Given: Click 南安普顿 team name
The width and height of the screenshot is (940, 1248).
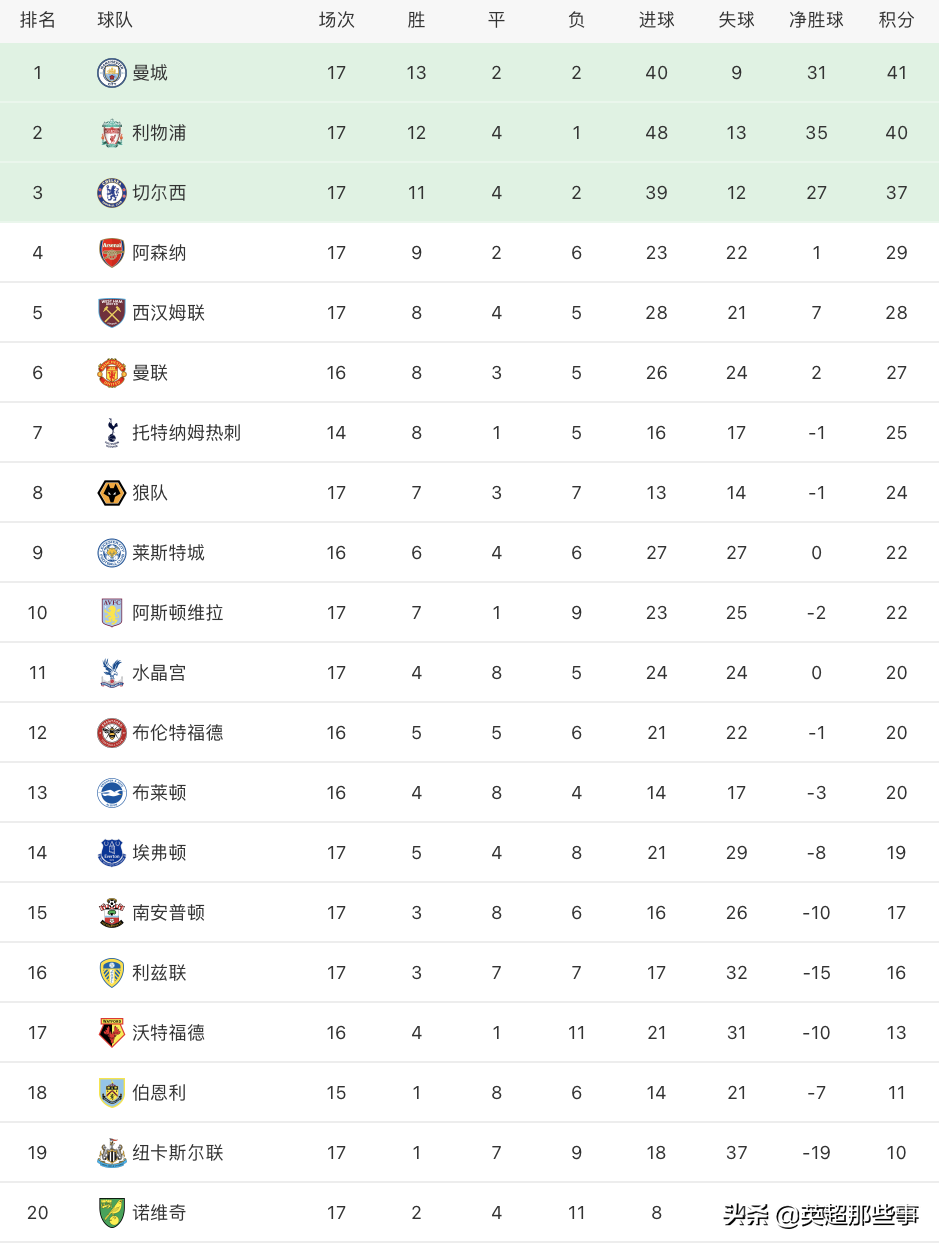Looking at the screenshot, I should click(169, 913).
